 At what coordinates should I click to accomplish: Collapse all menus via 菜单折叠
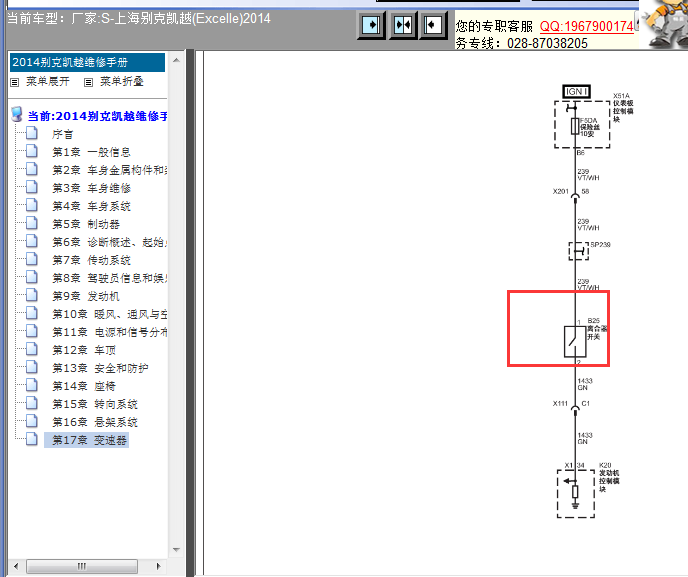click(122, 81)
